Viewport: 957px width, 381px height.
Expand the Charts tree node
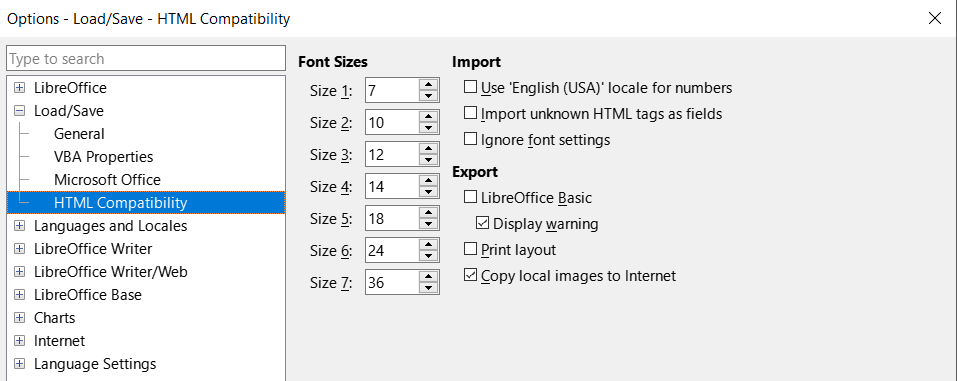coord(20,318)
